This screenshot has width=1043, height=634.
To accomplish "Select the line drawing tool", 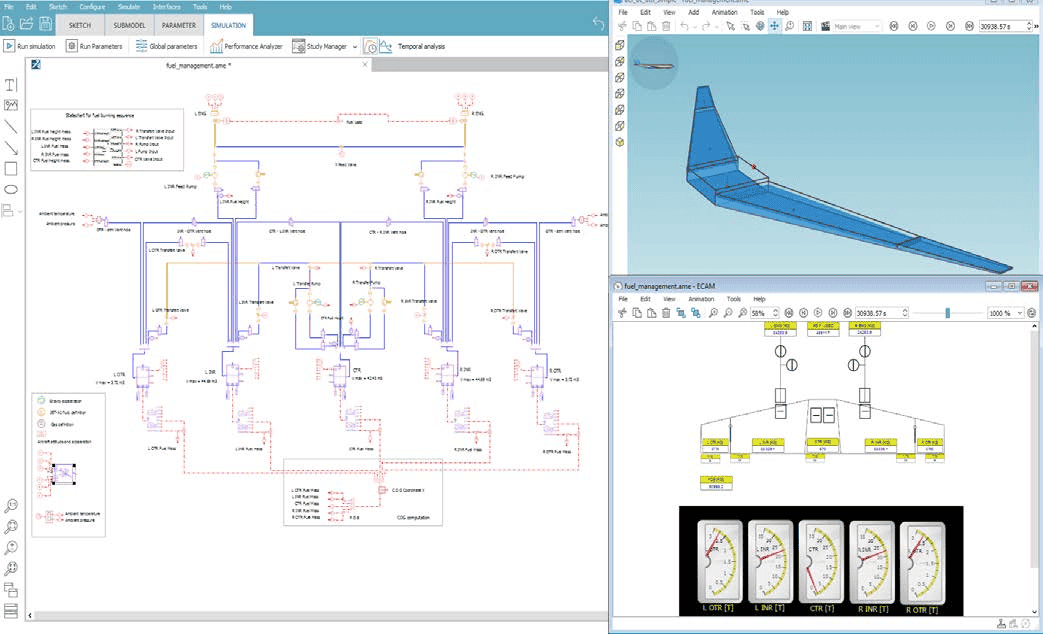I will click(11, 126).
